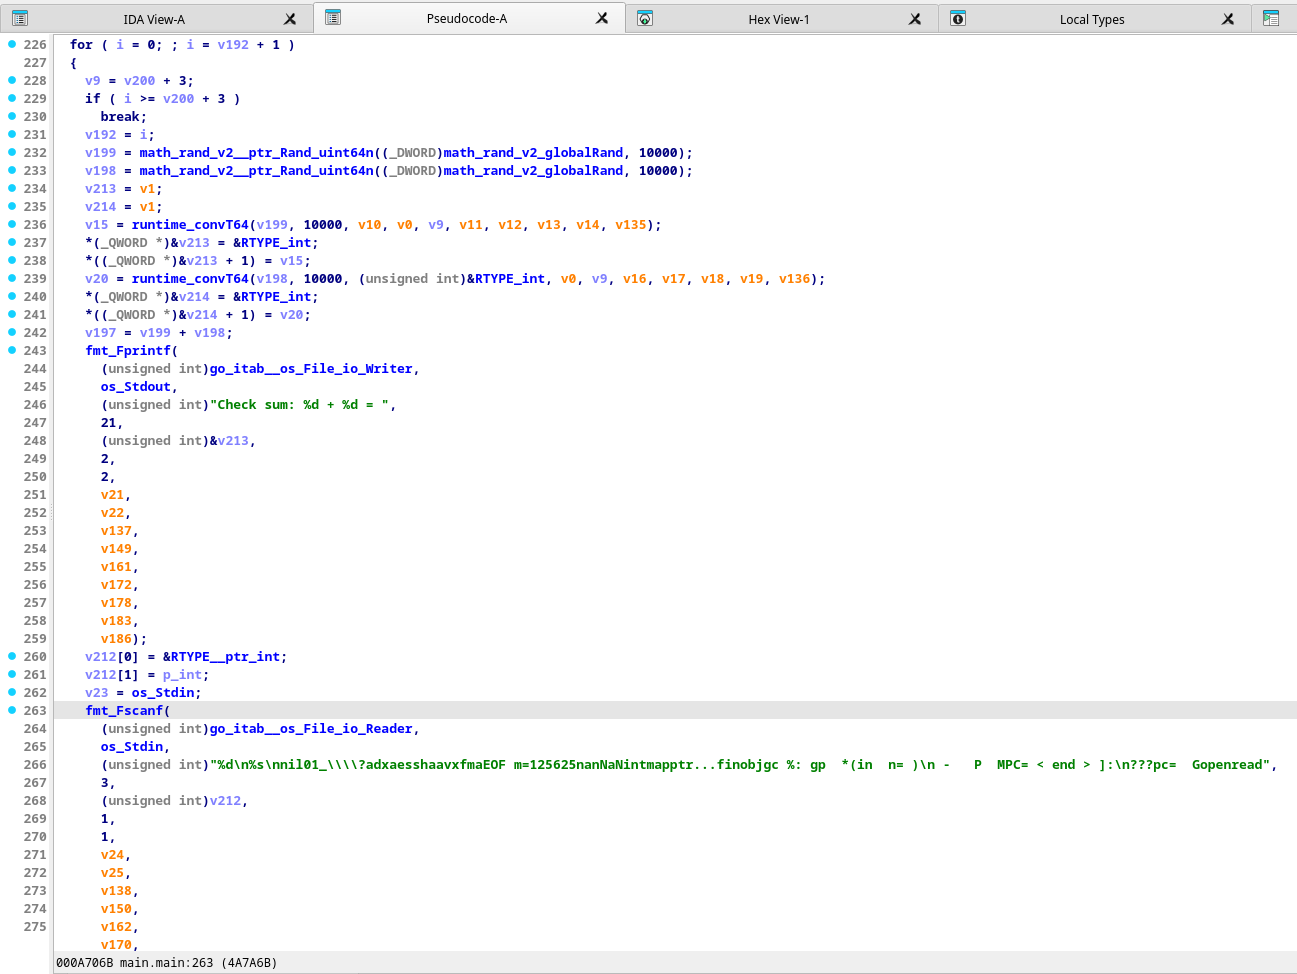Select math_rand_v2__ptr_Rand_uint64n on line 233
The height and width of the screenshot is (974, 1297).
256,171
